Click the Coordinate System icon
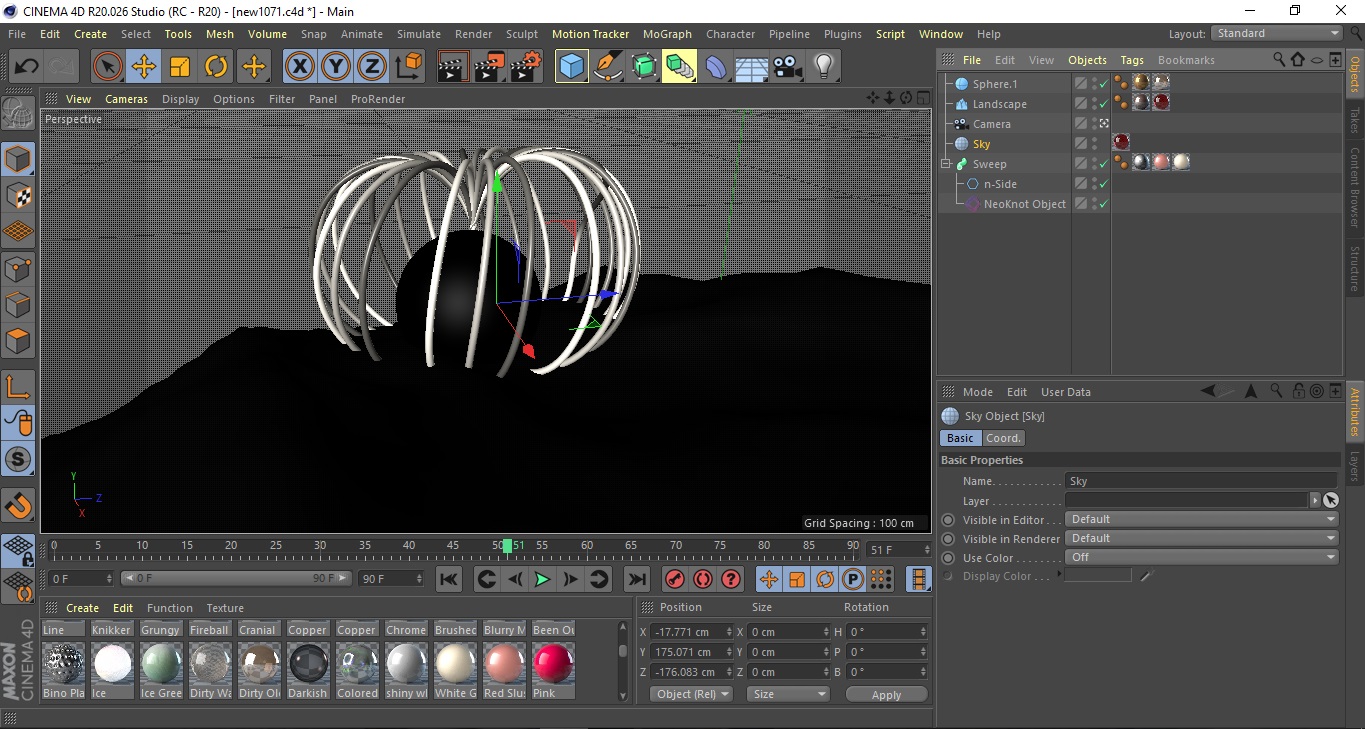Viewport: 1365px width, 729px height. (x=408, y=67)
